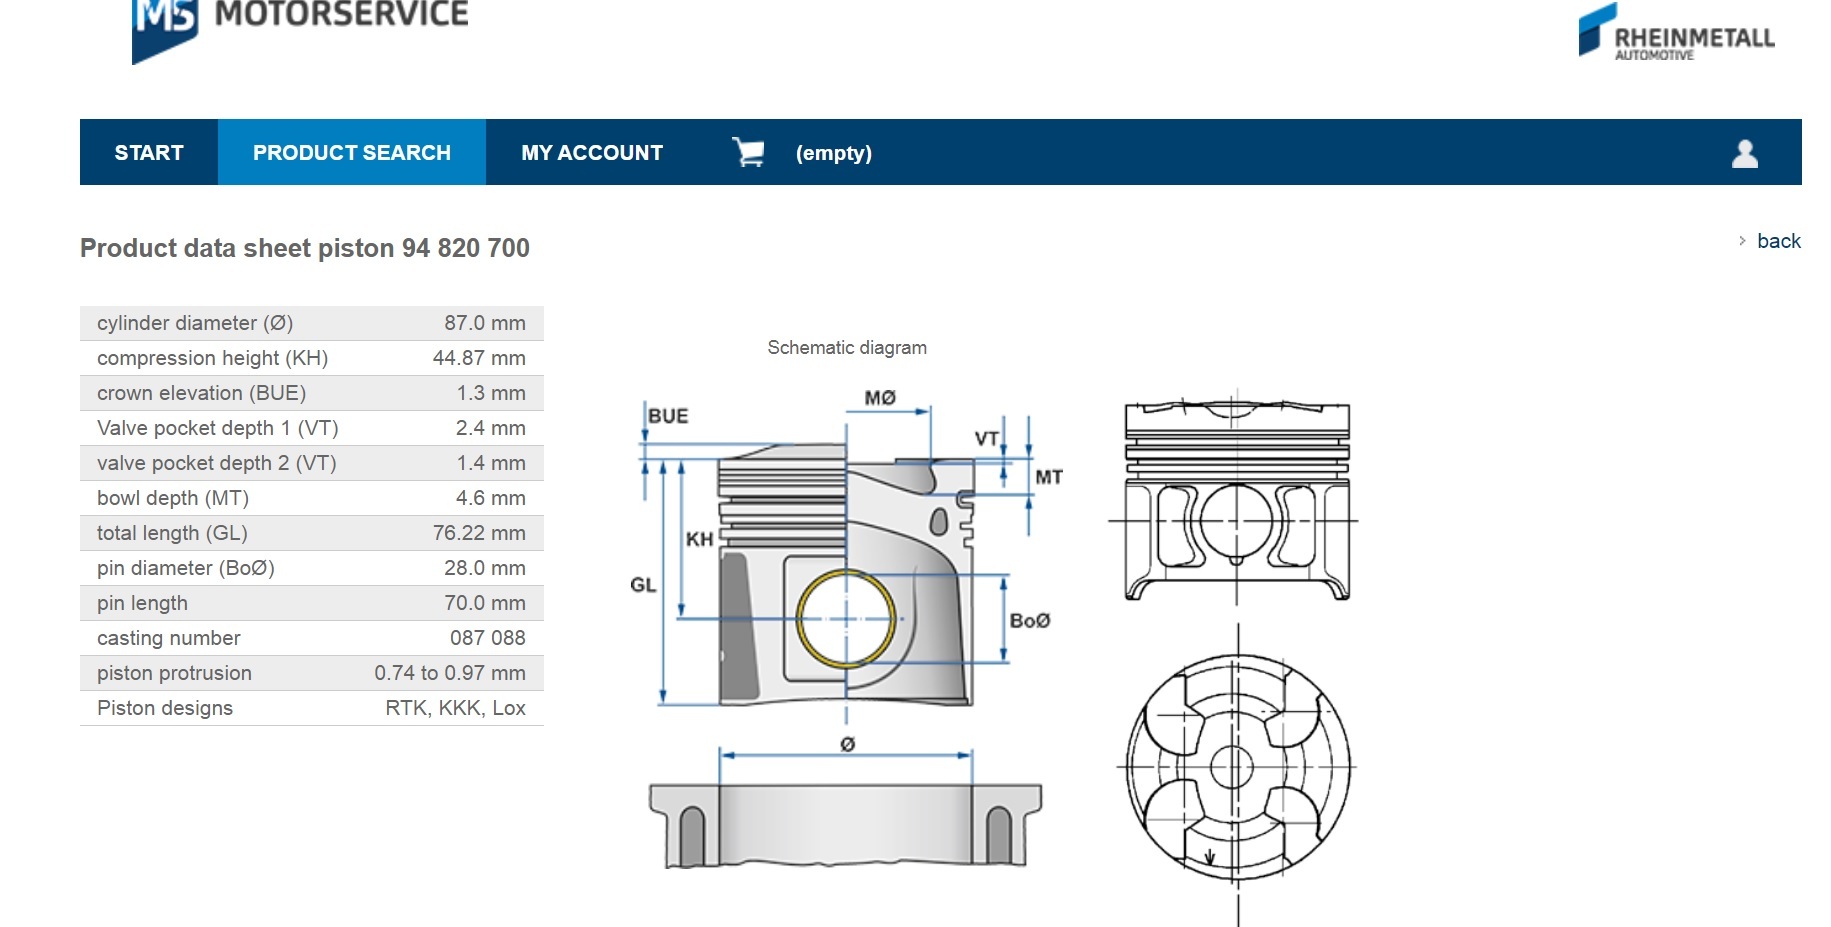Select the compression height (KH) row
This screenshot has height=927, width=1831.
coord(311,358)
